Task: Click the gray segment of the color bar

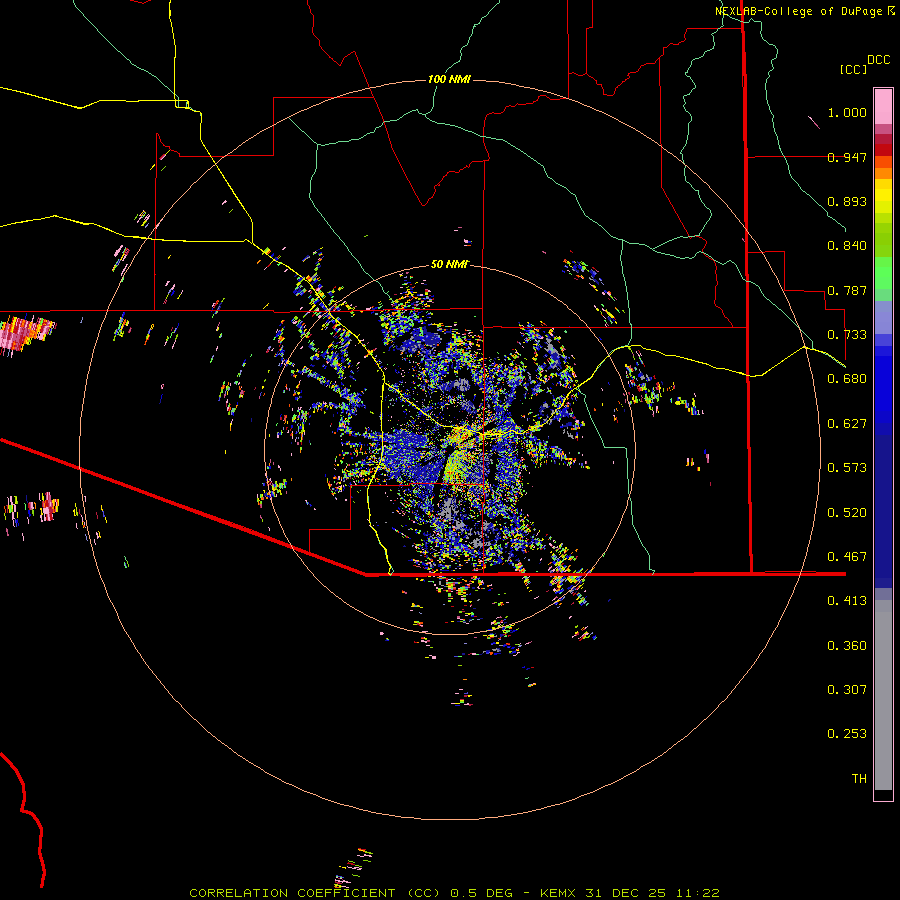Action: point(883,695)
